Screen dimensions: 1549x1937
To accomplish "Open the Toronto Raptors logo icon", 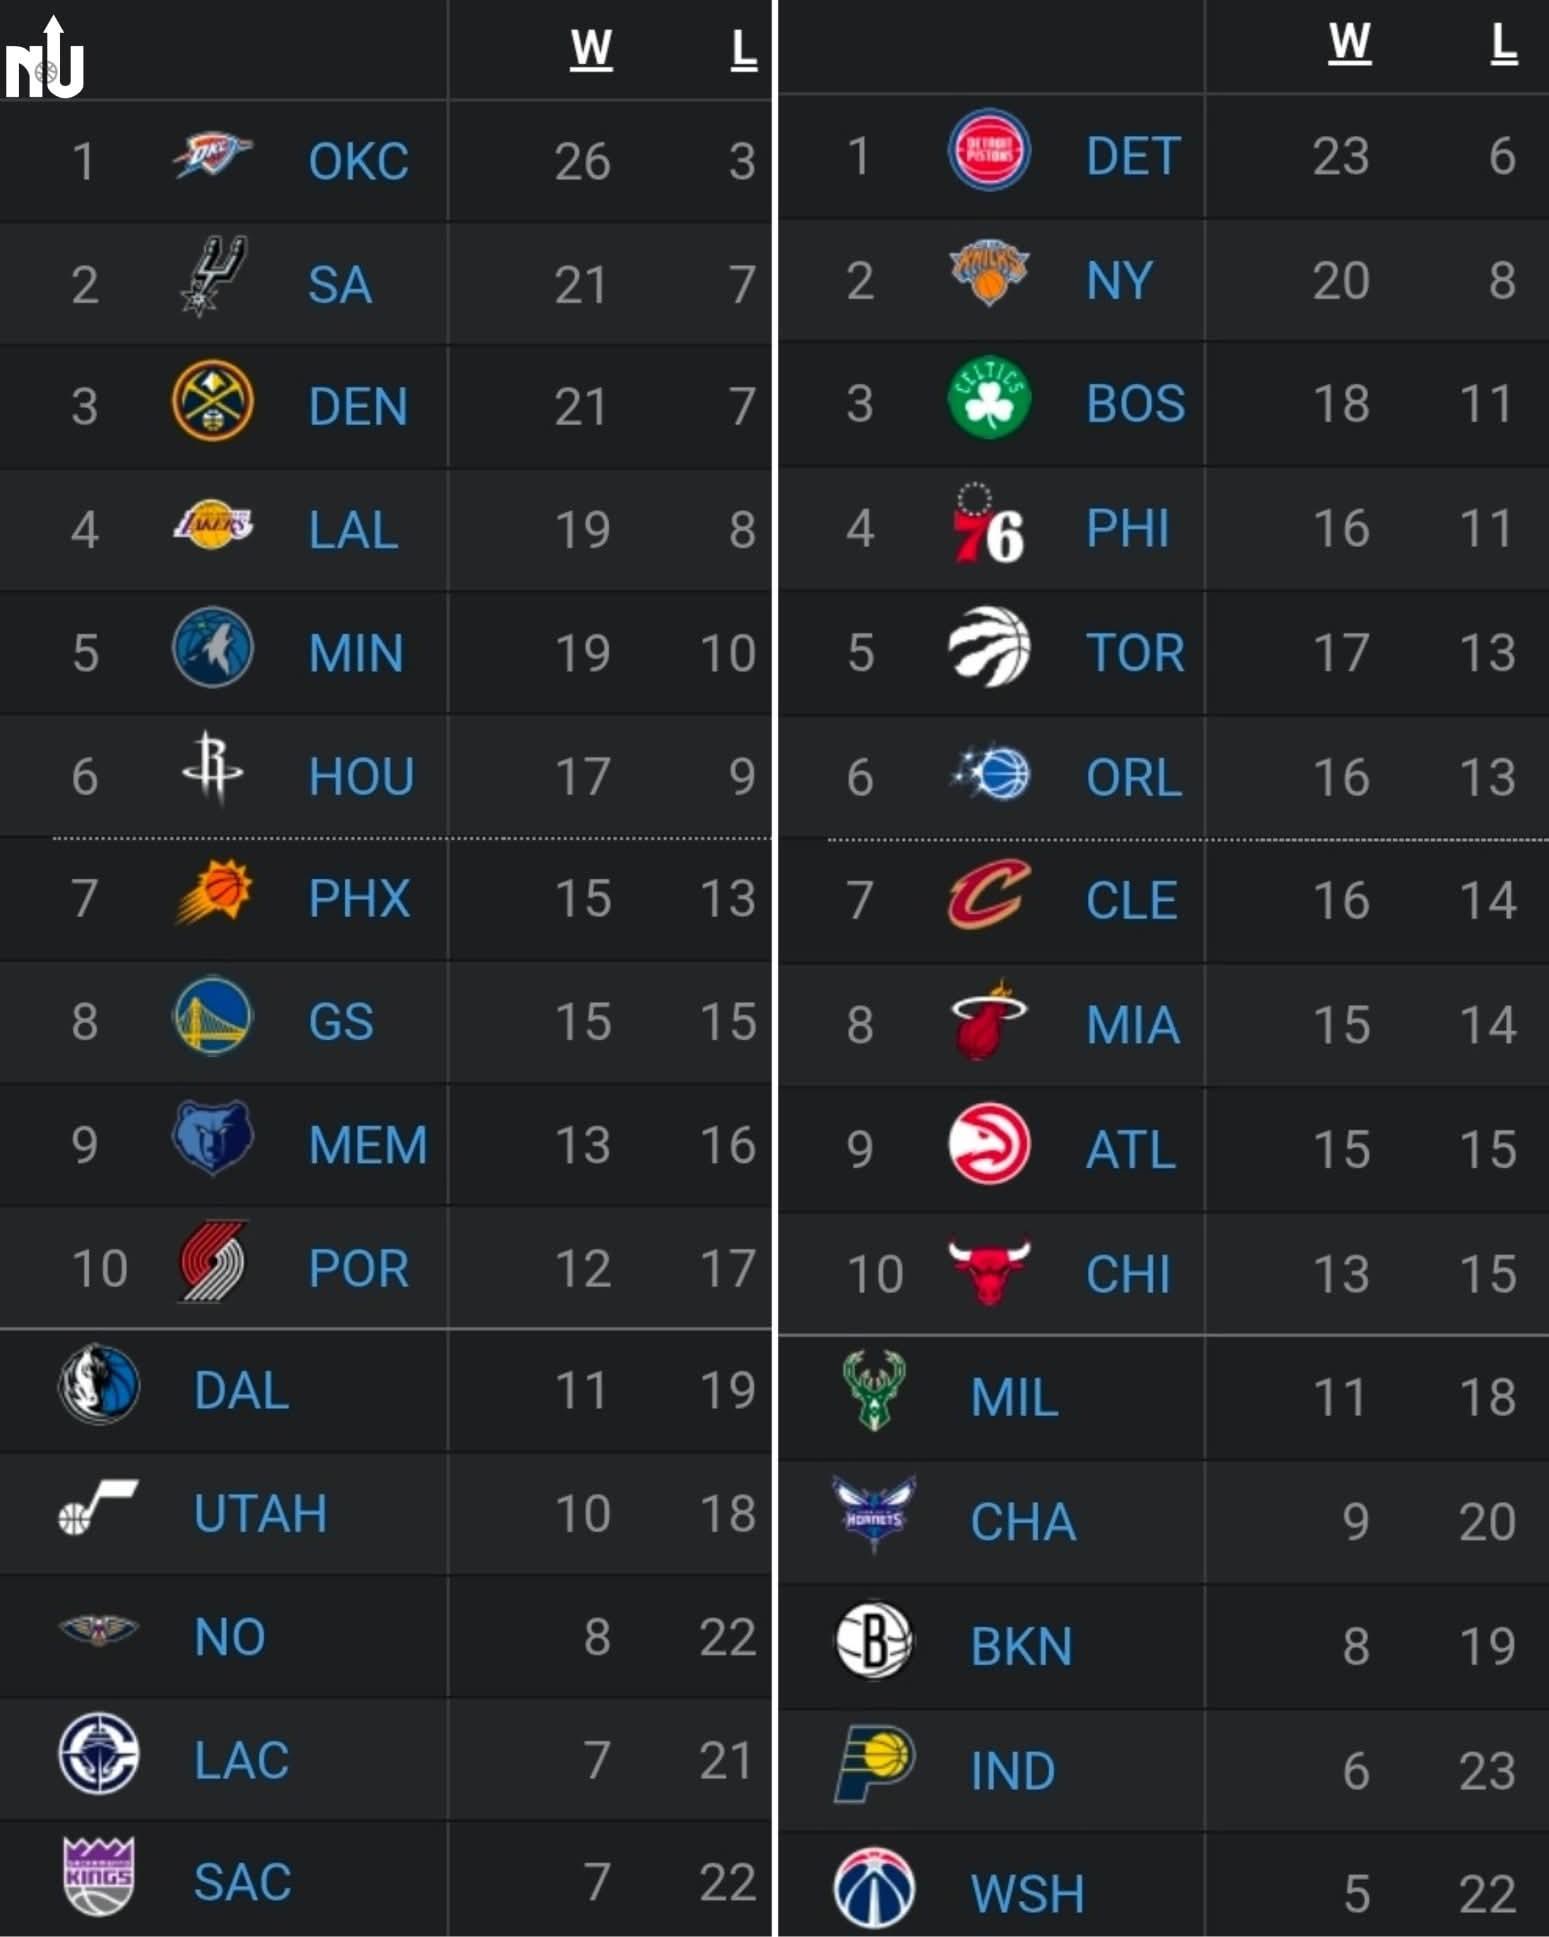I will tap(988, 647).
